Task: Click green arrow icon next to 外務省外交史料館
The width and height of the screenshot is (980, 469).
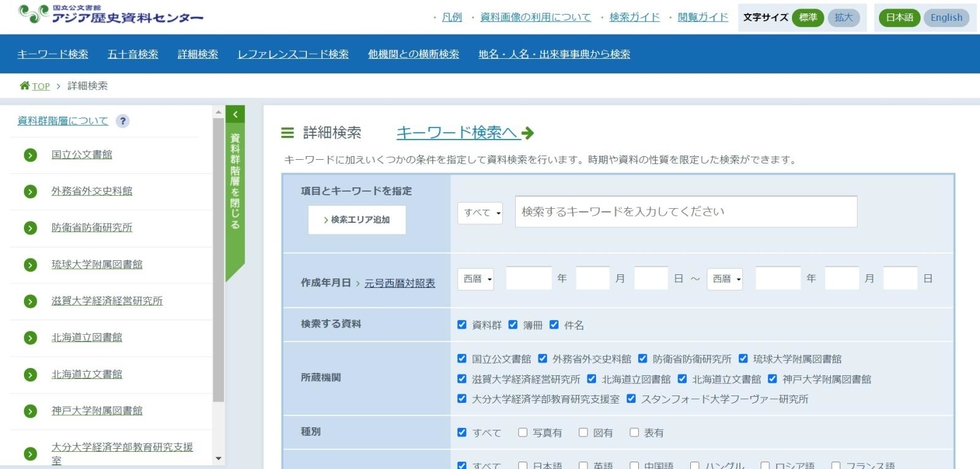Action: tap(31, 191)
